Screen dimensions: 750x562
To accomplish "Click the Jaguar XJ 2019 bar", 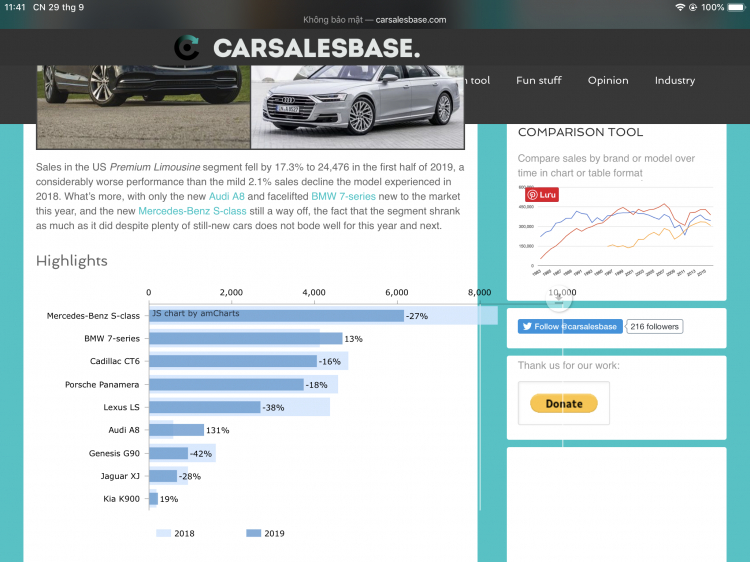I will [163, 476].
